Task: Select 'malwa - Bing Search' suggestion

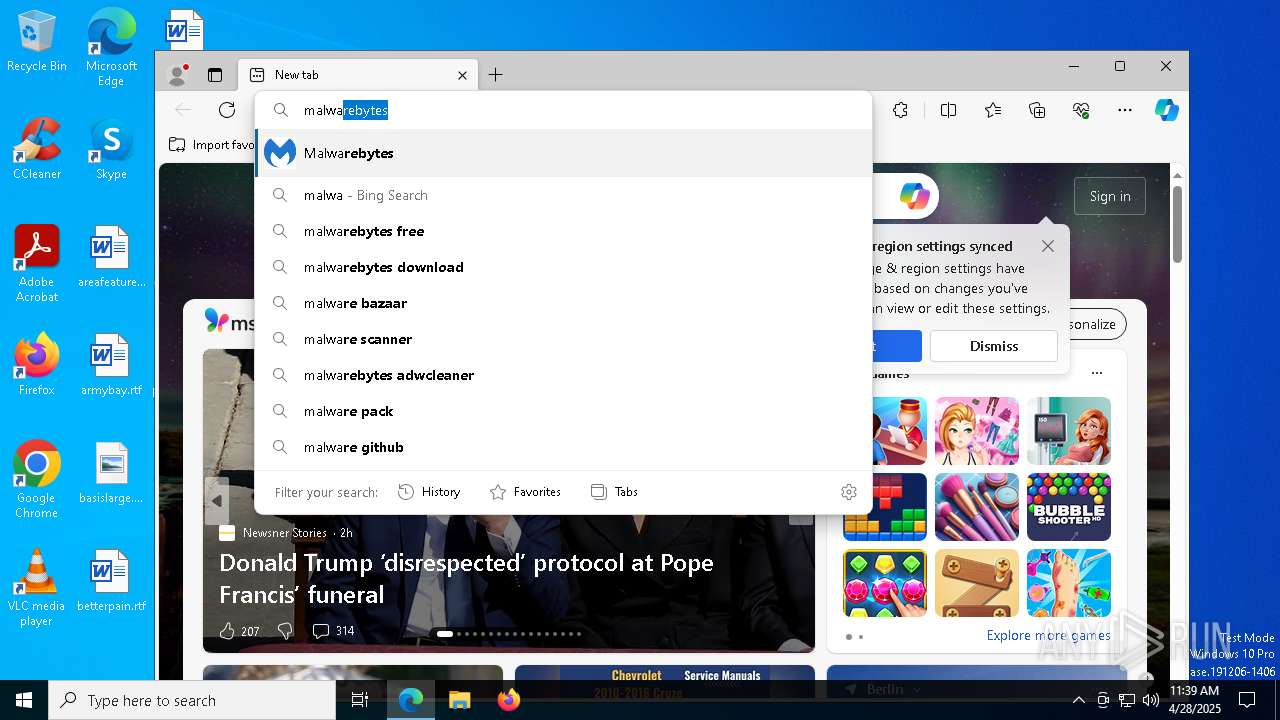Action: [x=564, y=195]
